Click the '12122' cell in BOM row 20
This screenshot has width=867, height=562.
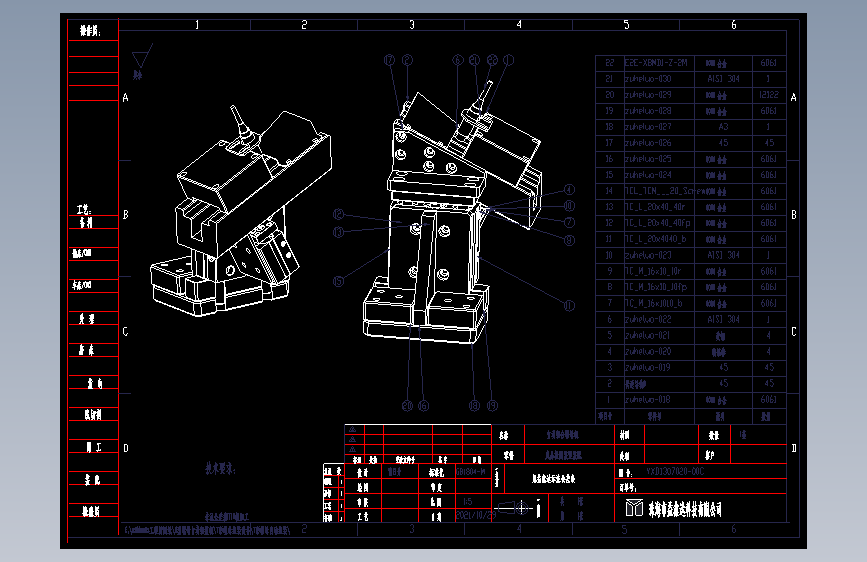(x=769, y=95)
